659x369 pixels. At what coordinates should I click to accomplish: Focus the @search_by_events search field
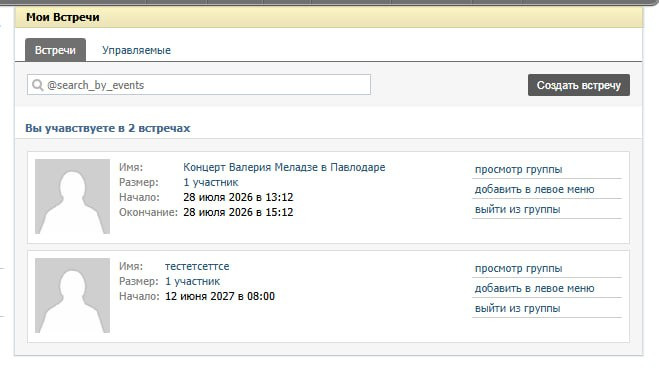[x=199, y=84]
